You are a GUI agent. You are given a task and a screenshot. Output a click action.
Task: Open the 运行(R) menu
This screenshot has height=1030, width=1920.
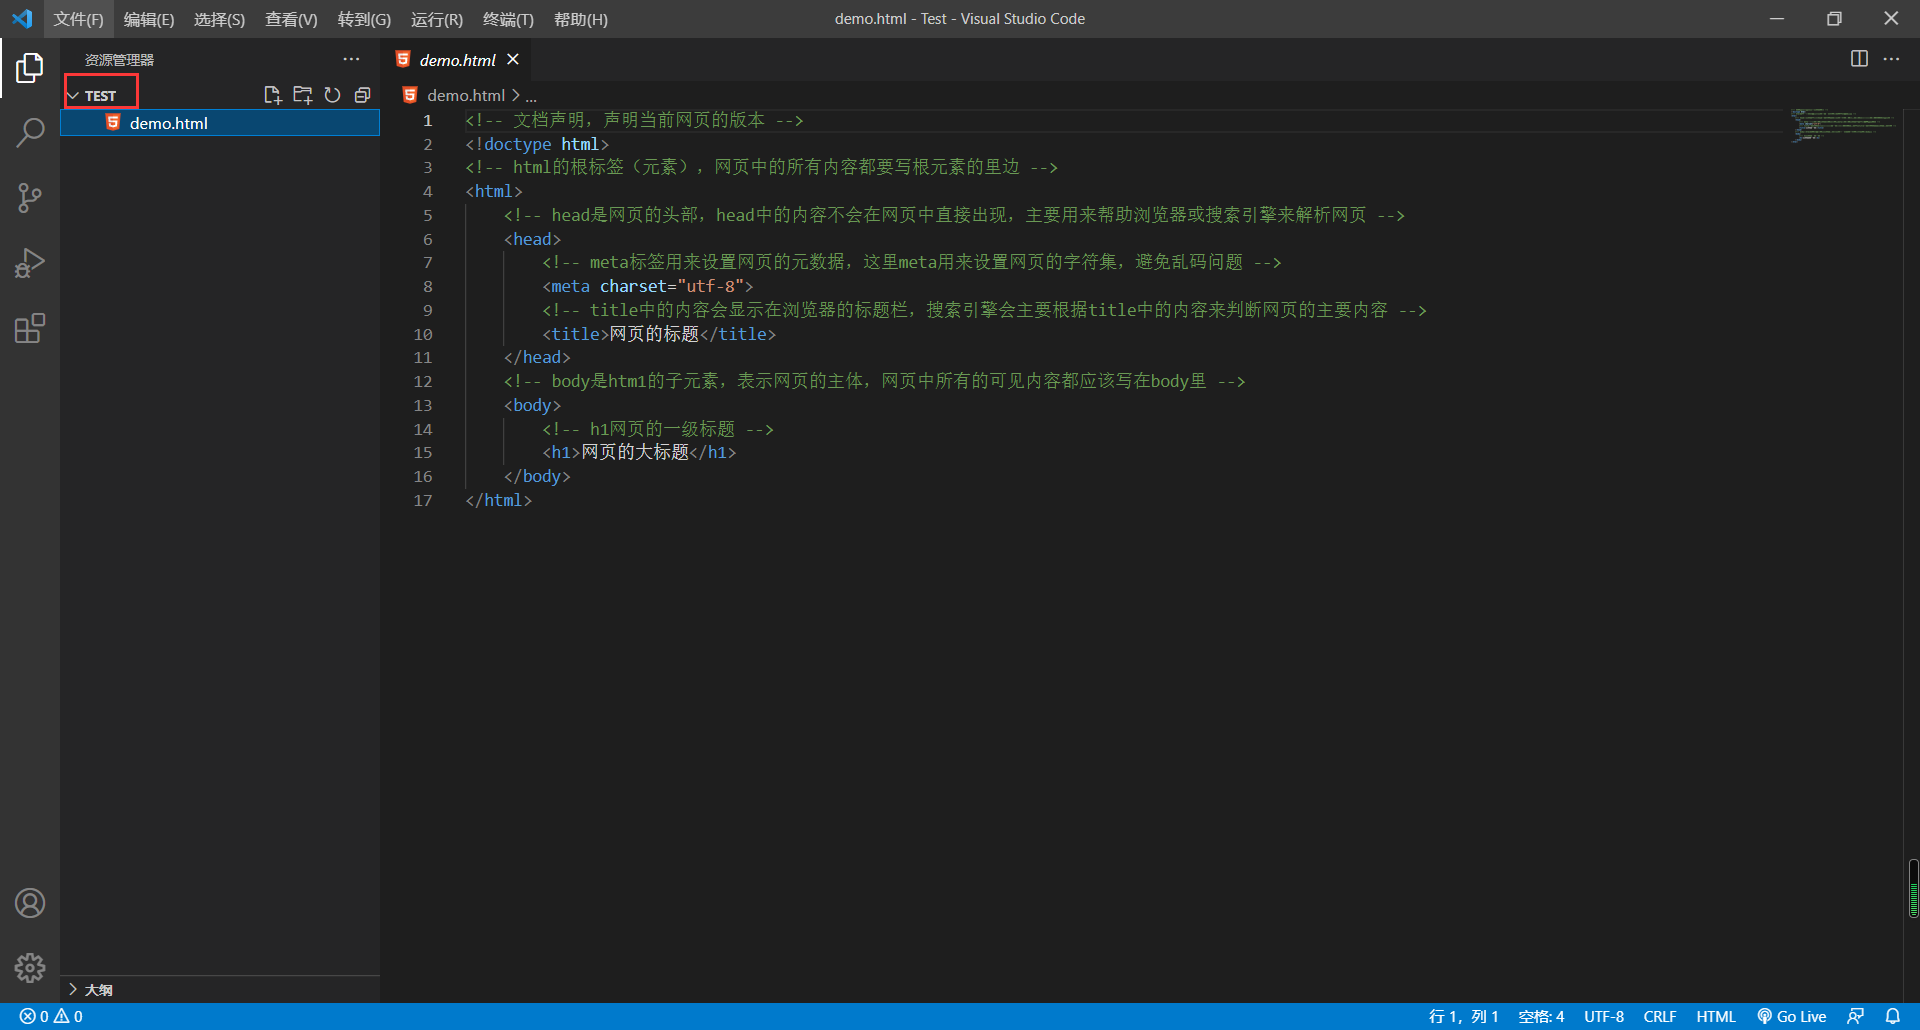pos(437,19)
